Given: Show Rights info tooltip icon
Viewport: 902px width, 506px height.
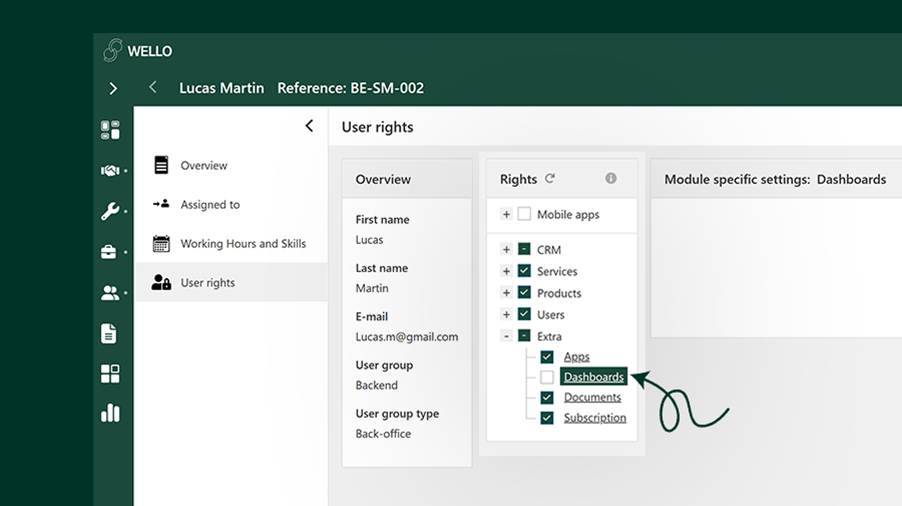Looking at the screenshot, I should (x=611, y=178).
